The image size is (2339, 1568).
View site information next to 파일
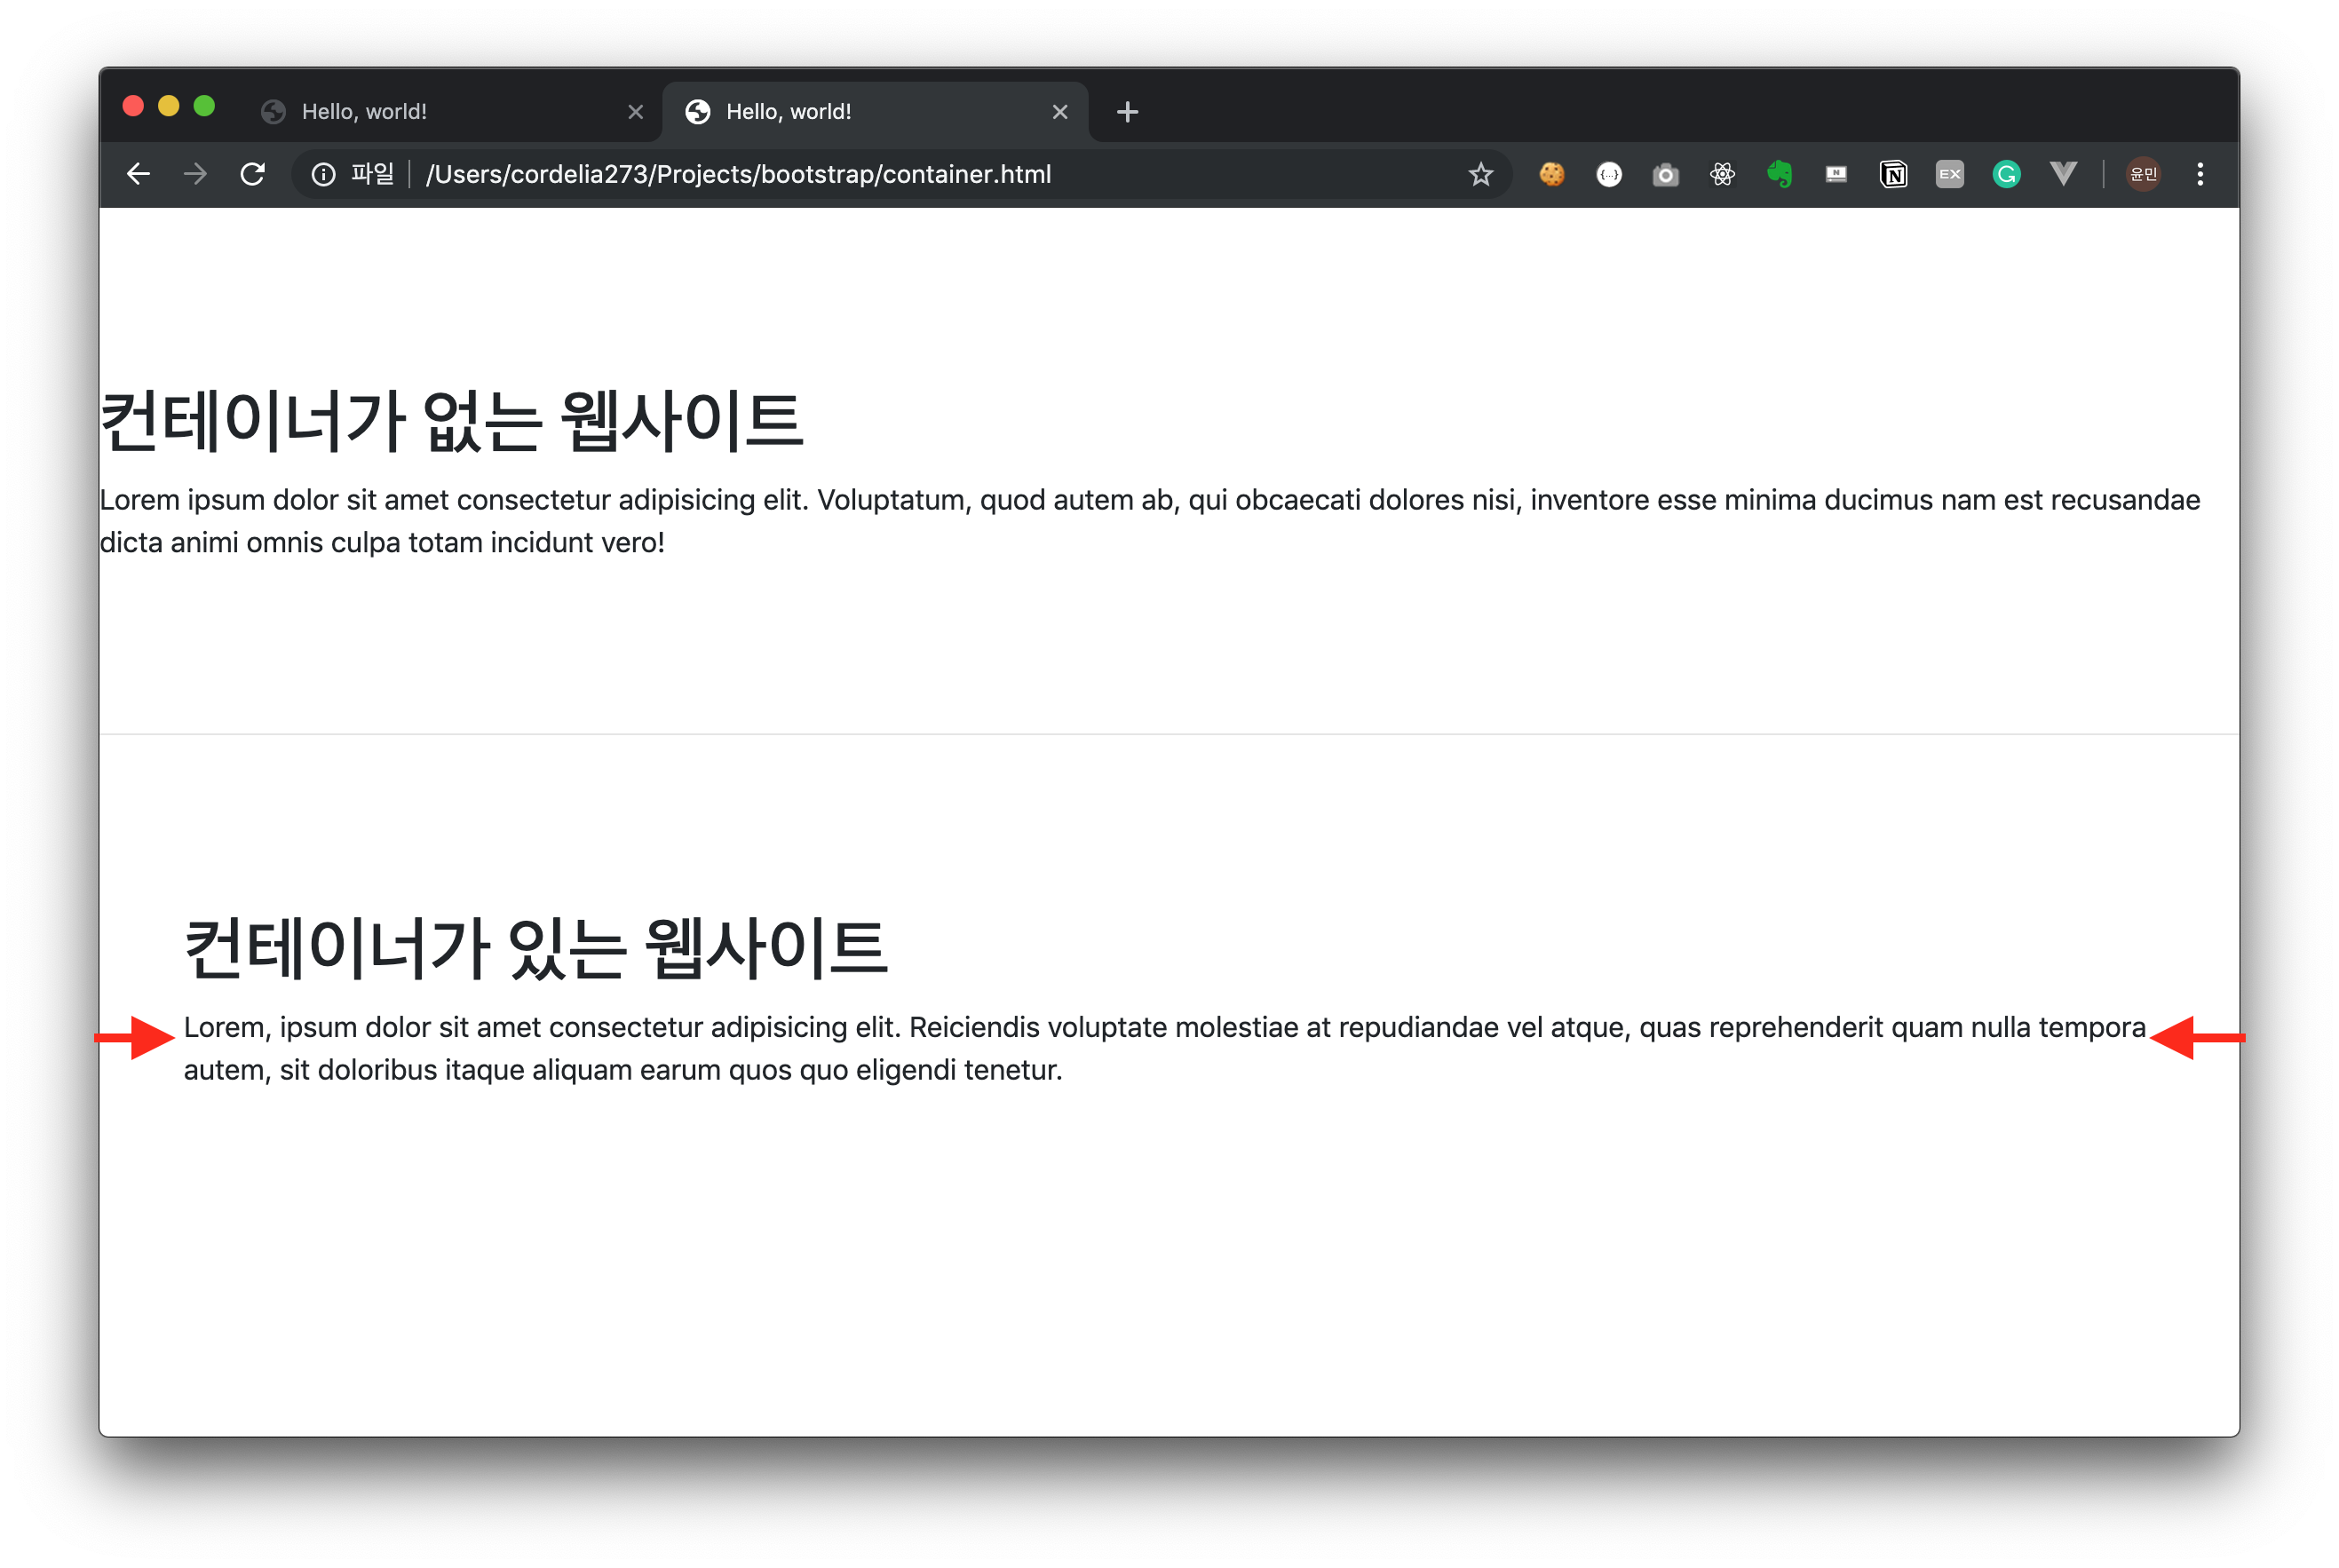(323, 174)
